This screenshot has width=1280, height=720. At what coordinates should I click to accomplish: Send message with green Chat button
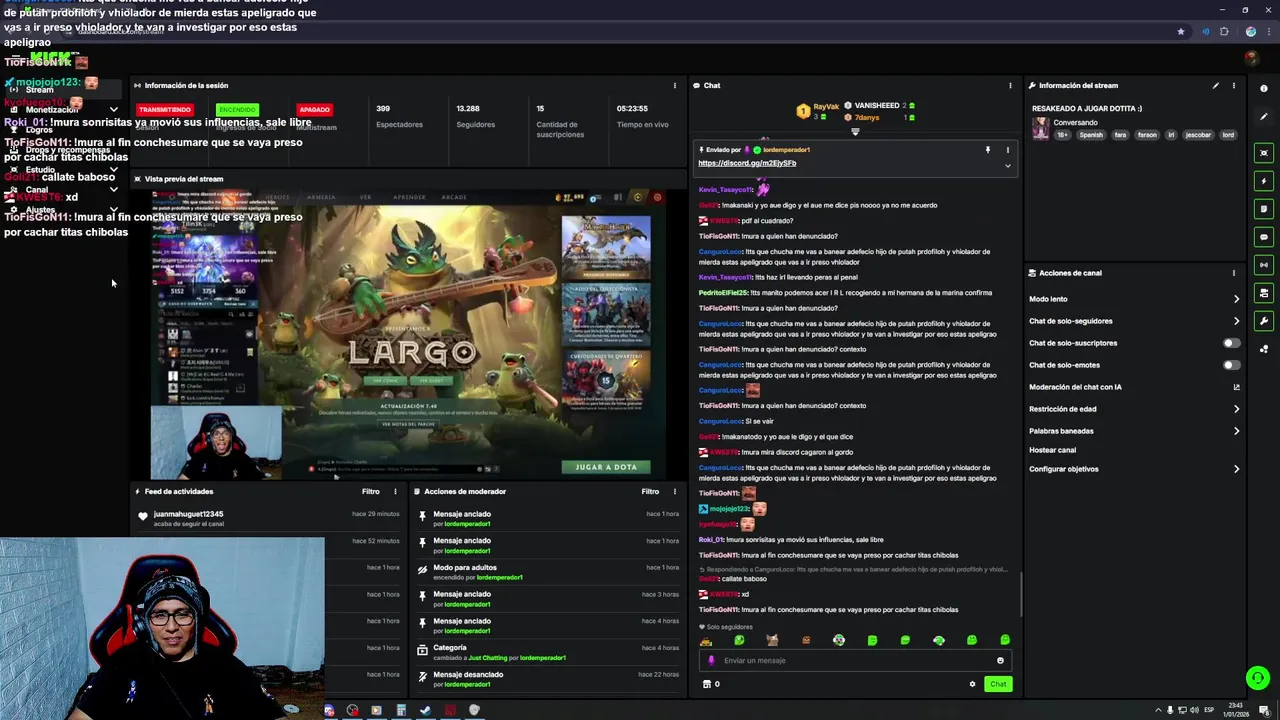997,684
